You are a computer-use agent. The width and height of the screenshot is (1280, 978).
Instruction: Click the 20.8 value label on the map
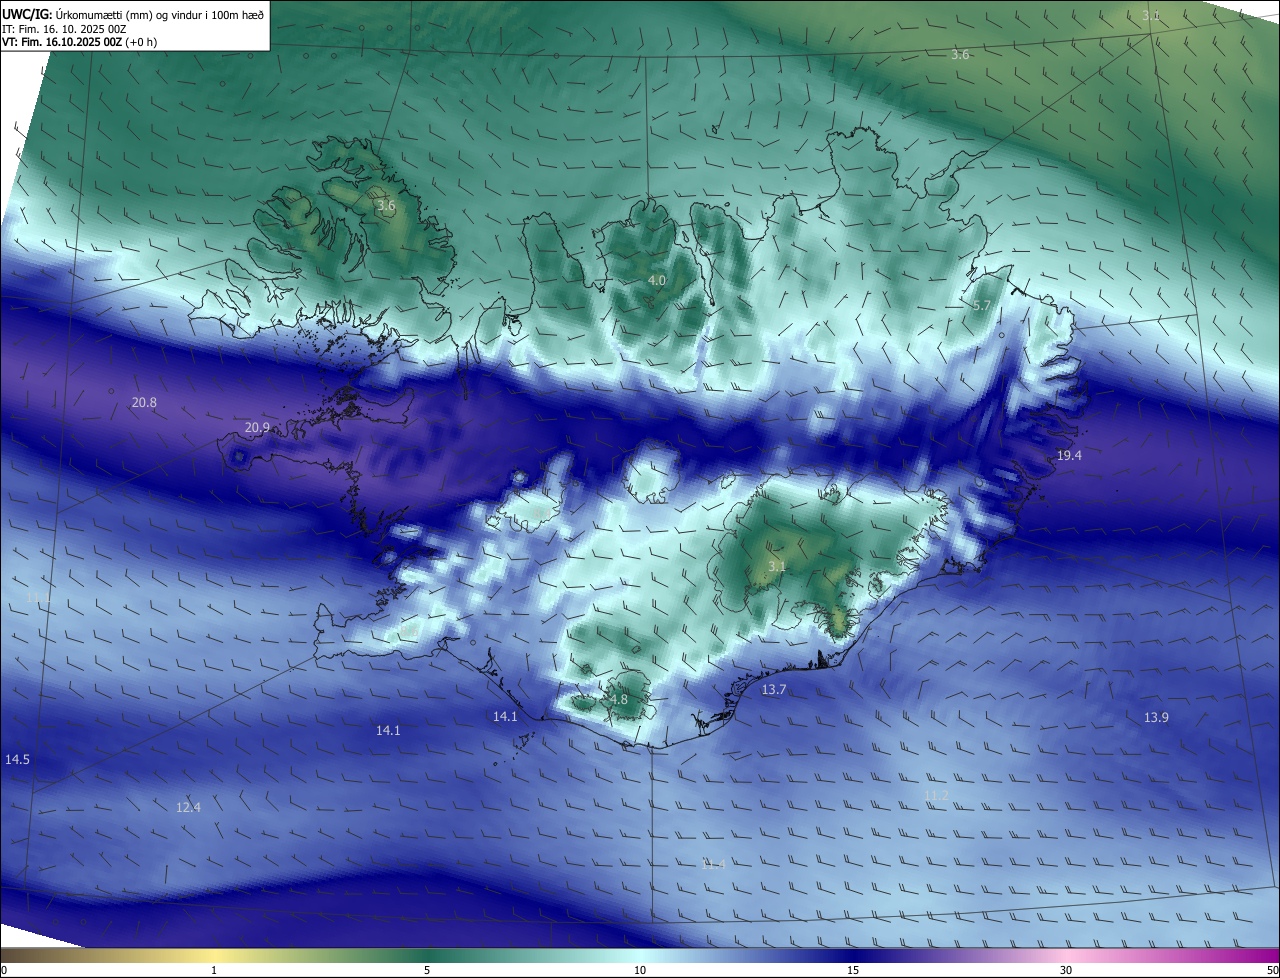click(144, 403)
